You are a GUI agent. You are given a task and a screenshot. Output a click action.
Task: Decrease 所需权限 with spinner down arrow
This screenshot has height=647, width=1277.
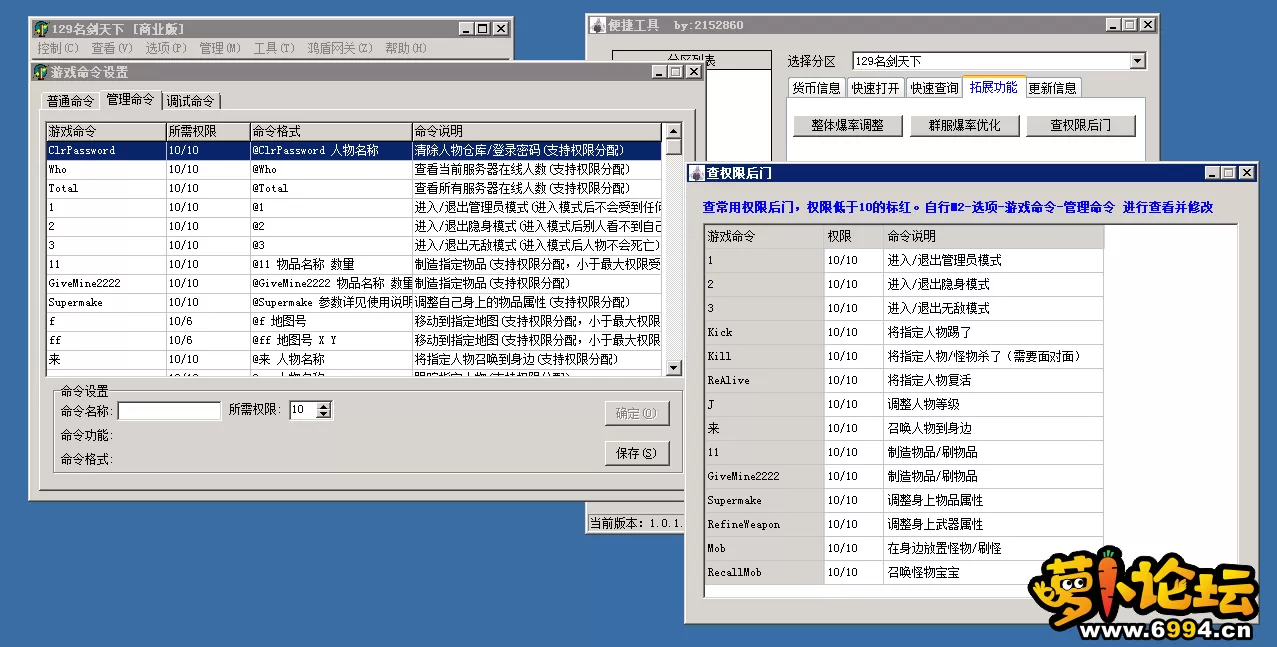(324, 415)
